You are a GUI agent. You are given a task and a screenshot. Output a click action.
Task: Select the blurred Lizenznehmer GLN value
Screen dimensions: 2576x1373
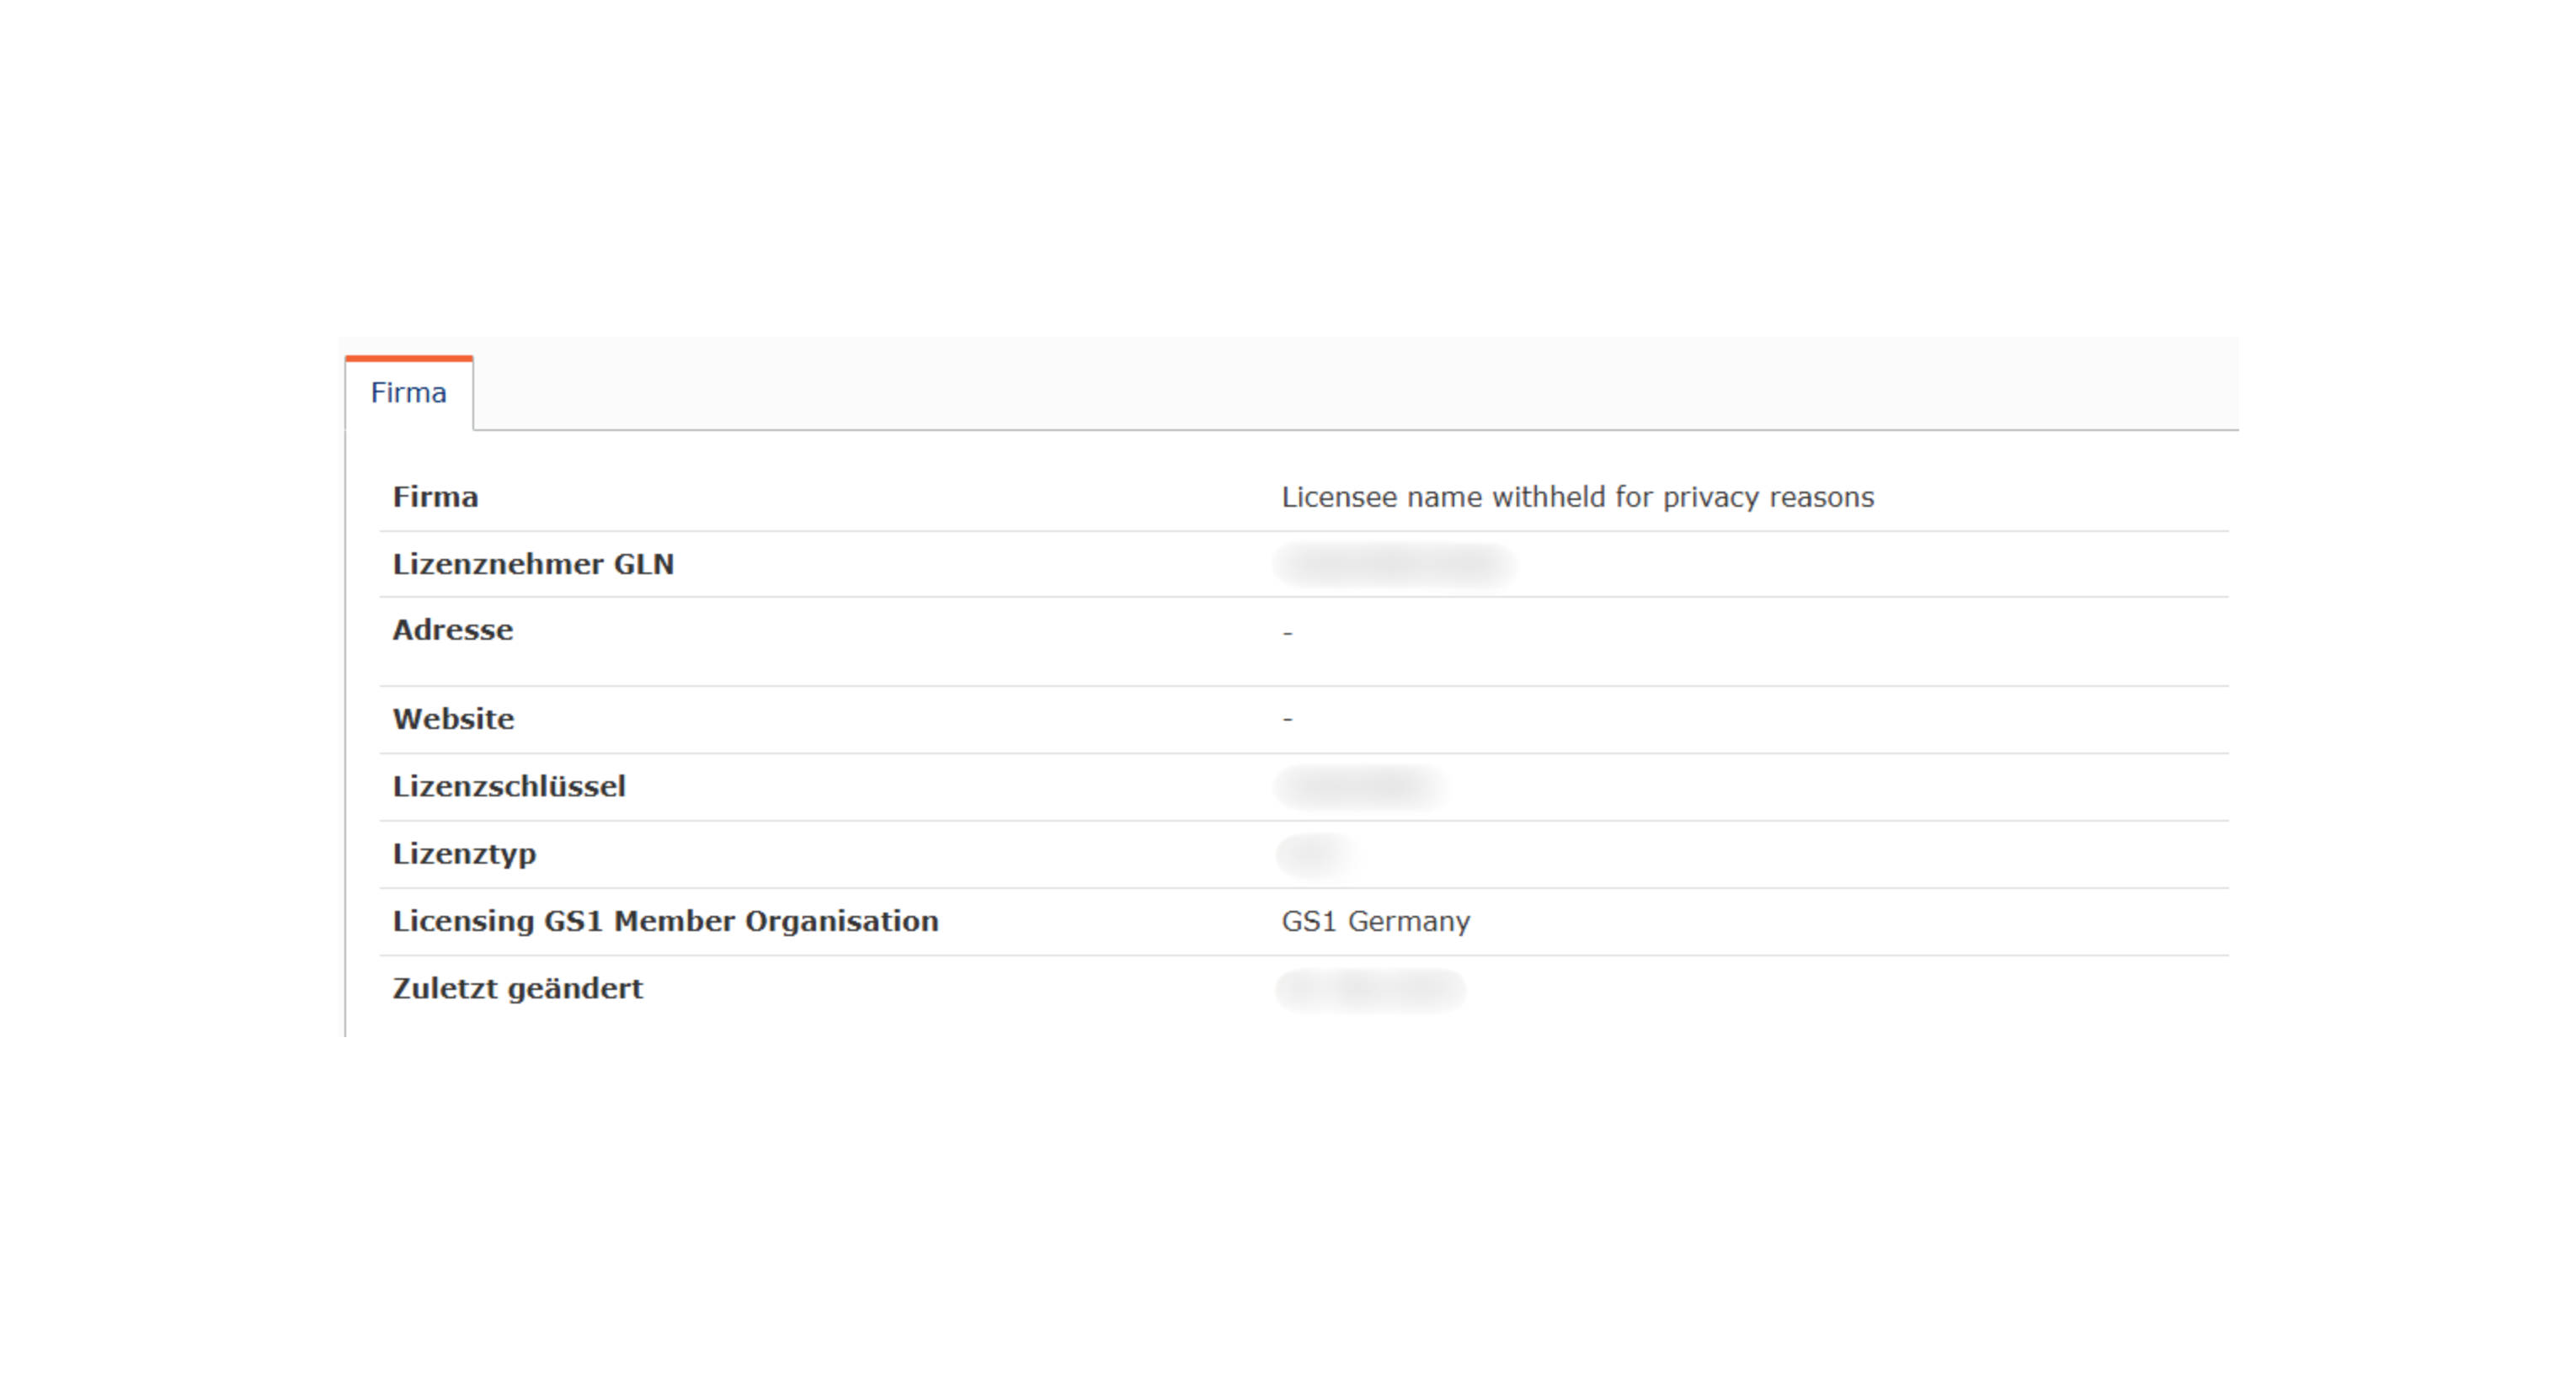click(1394, 564)
